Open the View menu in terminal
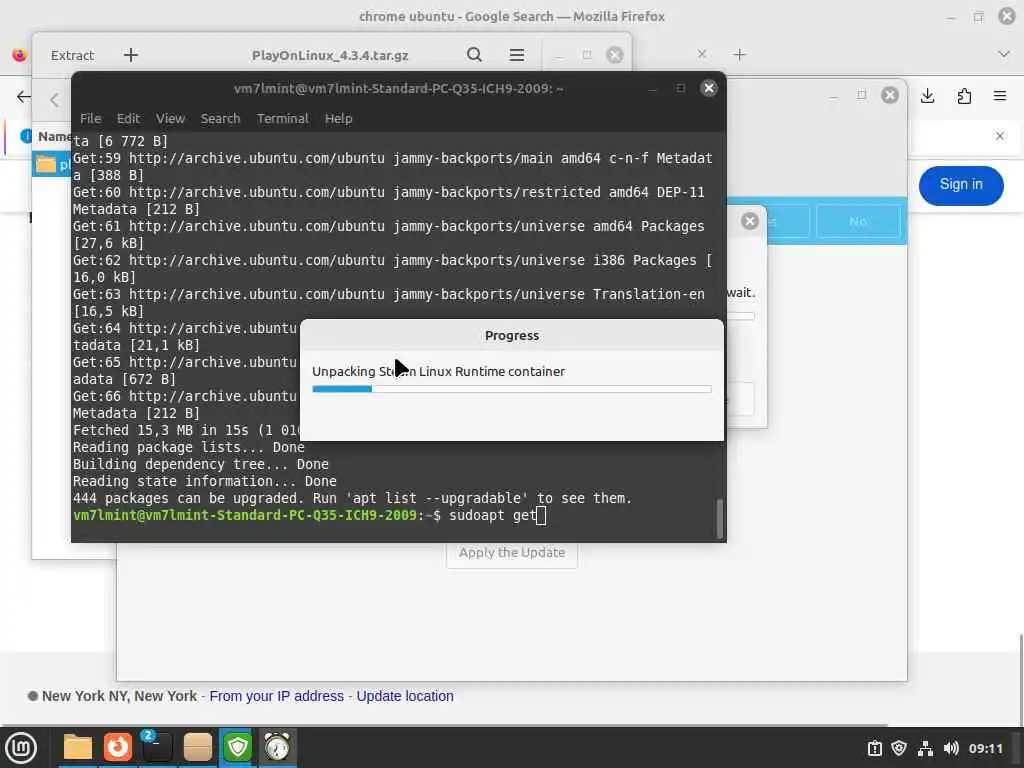The width and height of the screenshot is (1024, 768). pos(170,118)
